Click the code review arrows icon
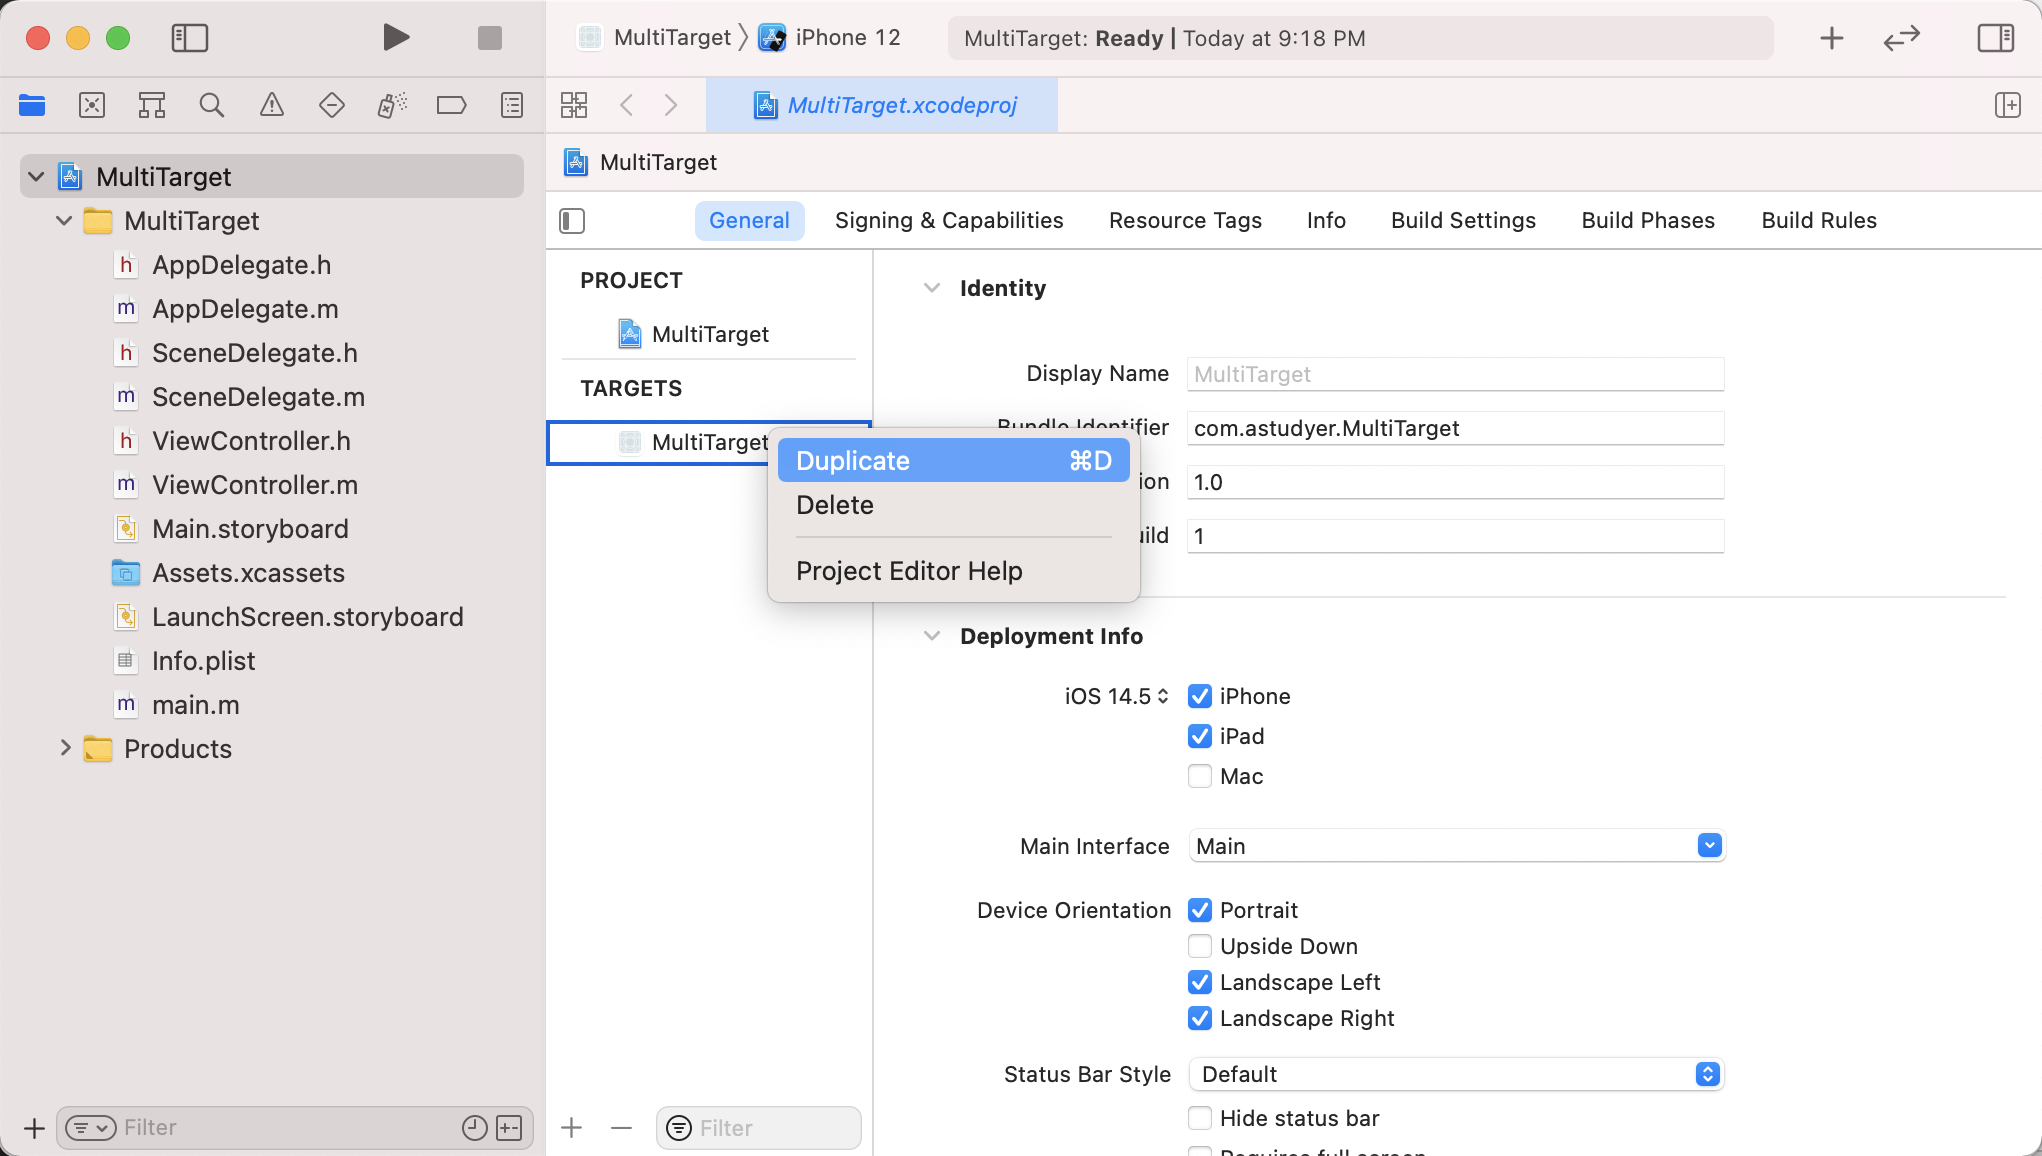This screenshot has height=1156, width=2042. coord(1901,38)
